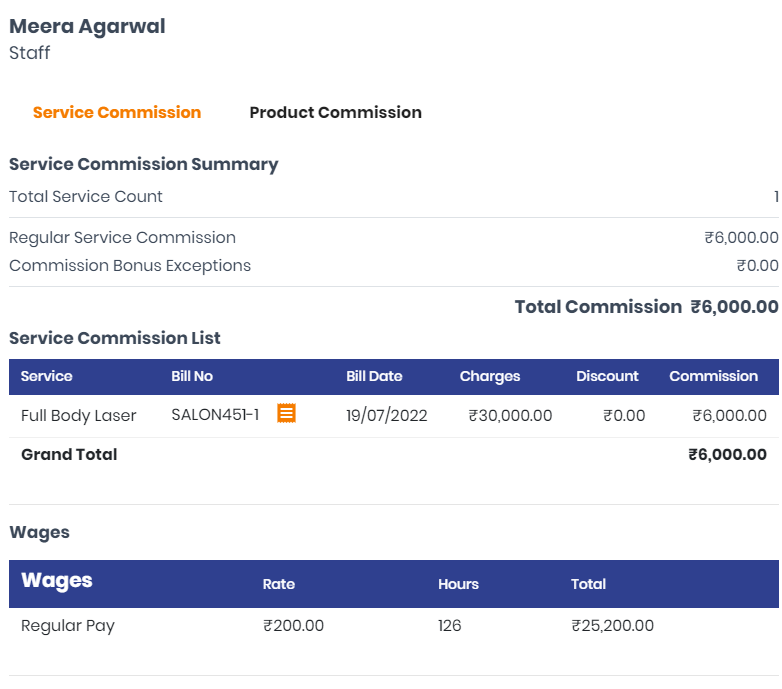782x689 pixels.
Task: Click the Service column header
Action: point(46,376)
